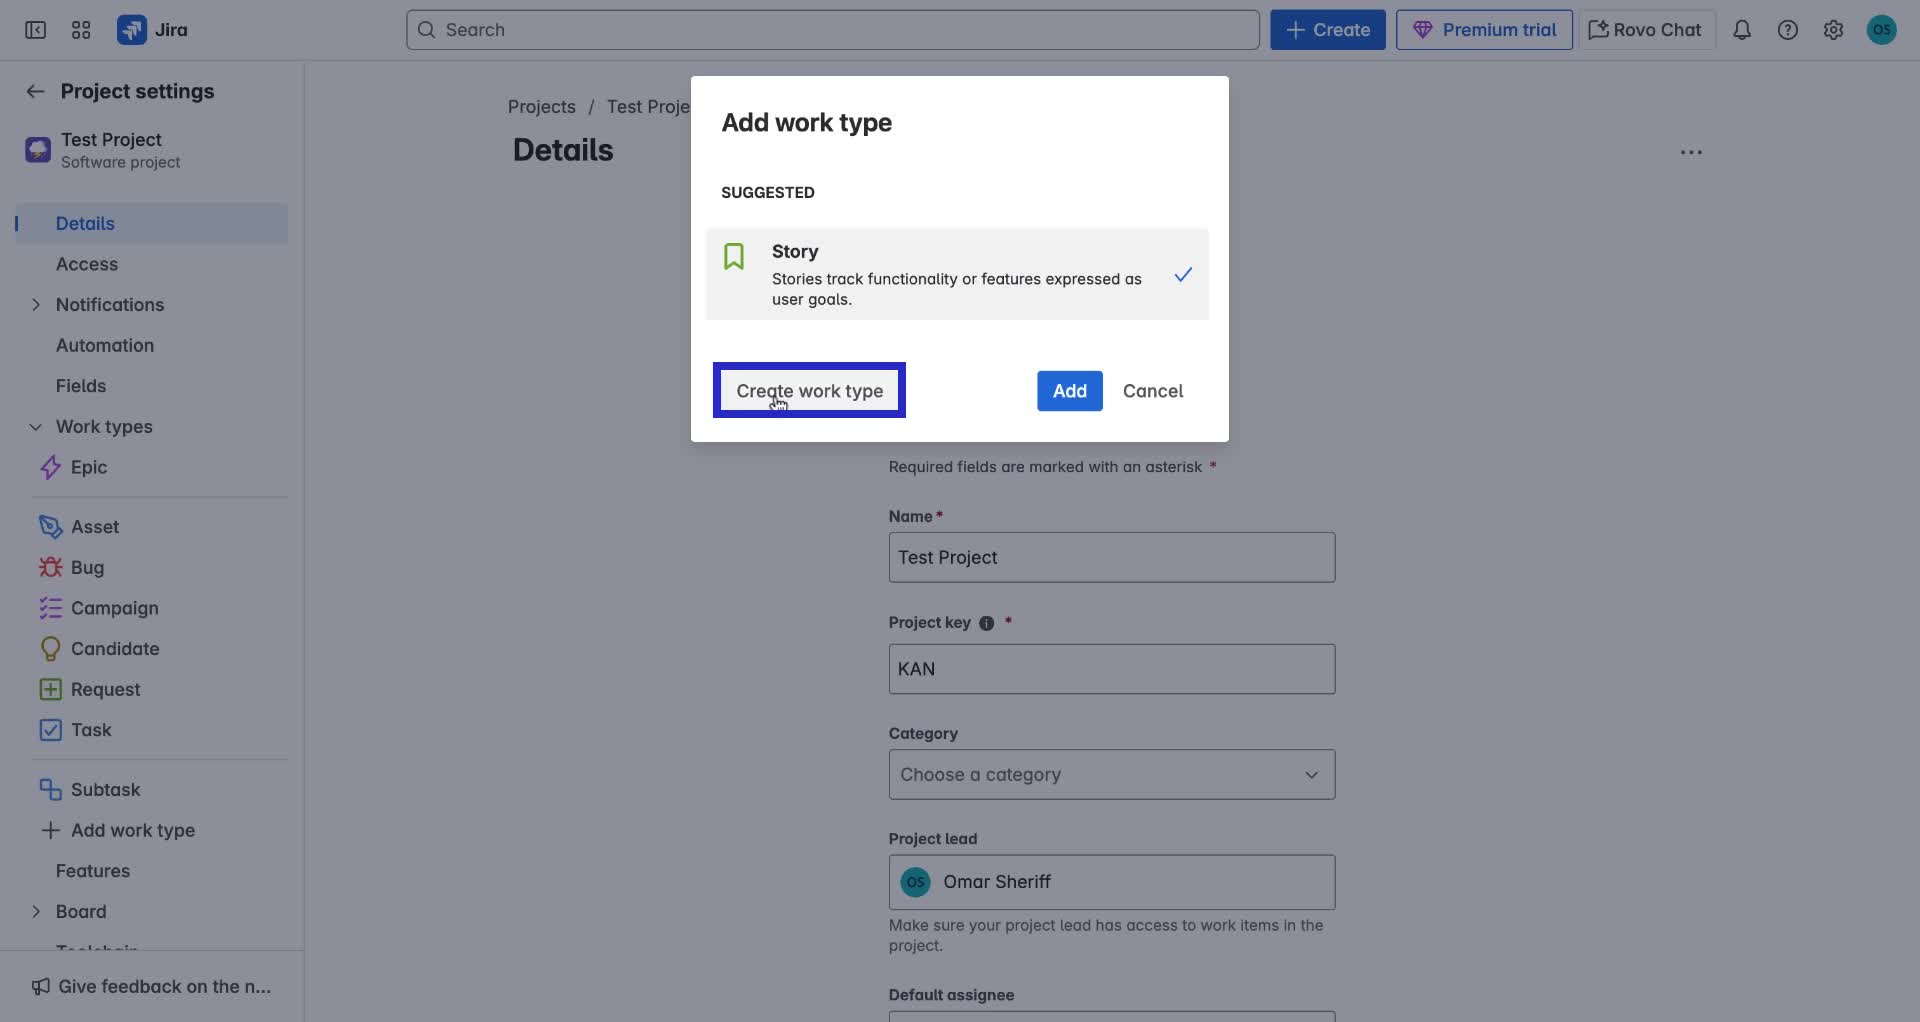Collapse the left navigation sidebar
This screenshot has height=1022, width=1920.
coord(35,30)
